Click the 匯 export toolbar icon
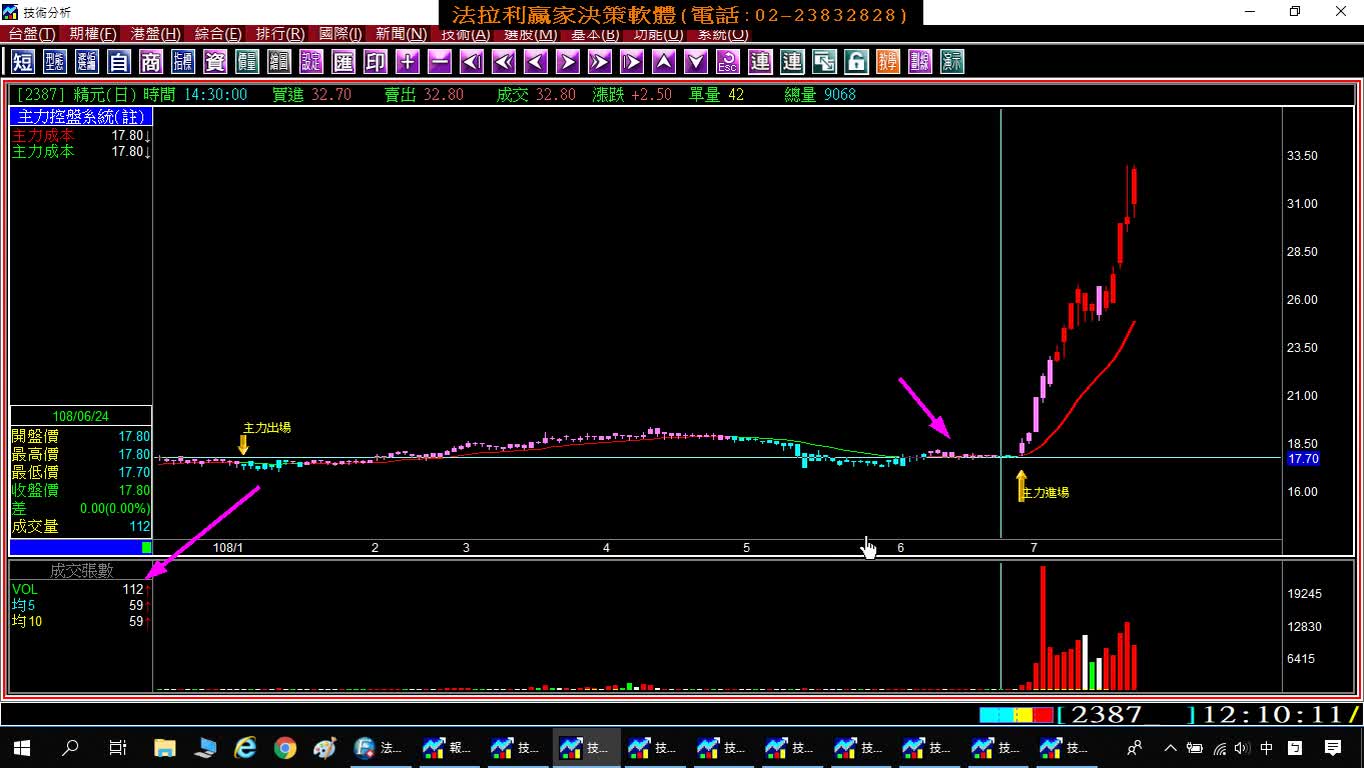 pyautogui.click(x=343, y=62)
